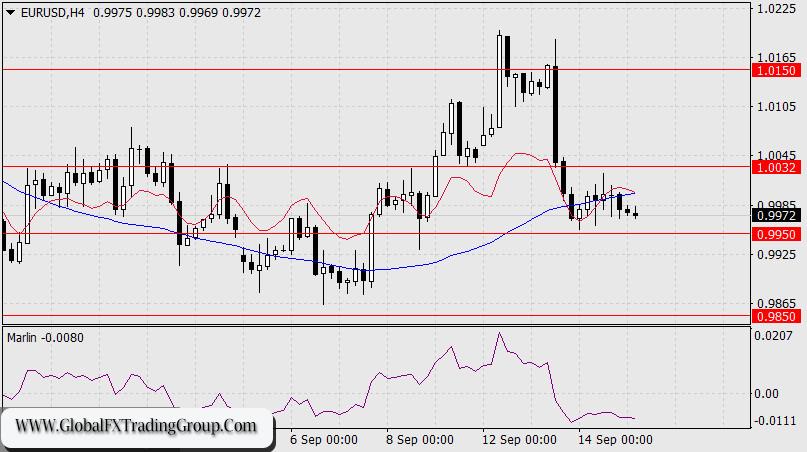Image resolution: width=807 pixels, height=452 pixels.
Task: Select the Marlin -0.0080 indicator label
Action: tap(45, 338)
